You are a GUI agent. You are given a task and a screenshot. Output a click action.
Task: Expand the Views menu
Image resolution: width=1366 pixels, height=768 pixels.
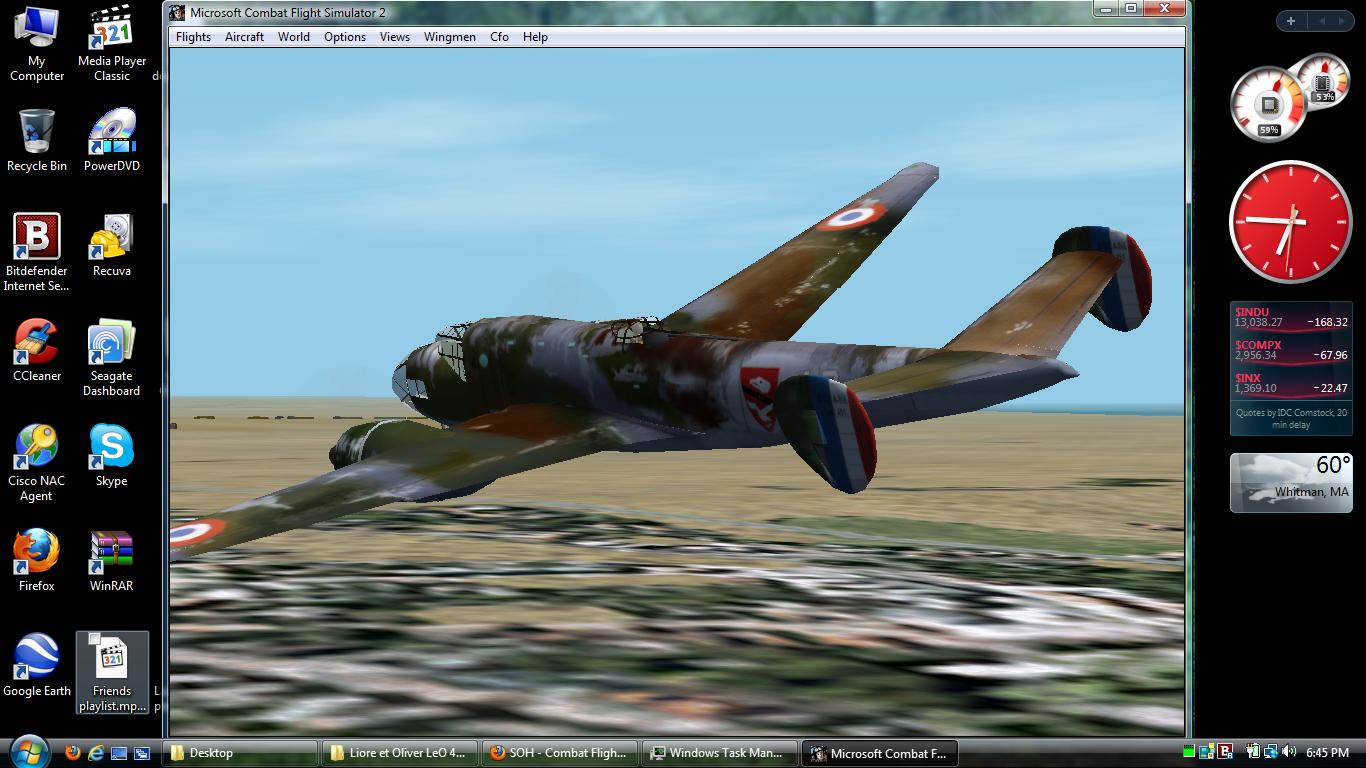tap(394, 37)
